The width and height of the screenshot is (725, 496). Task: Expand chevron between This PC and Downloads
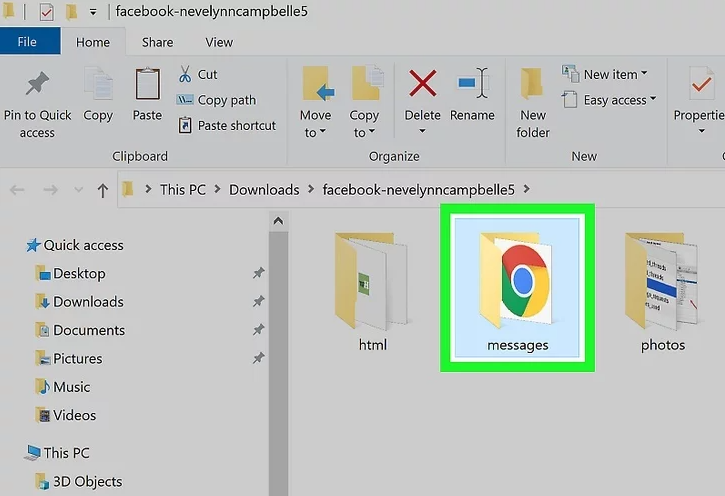217,189
